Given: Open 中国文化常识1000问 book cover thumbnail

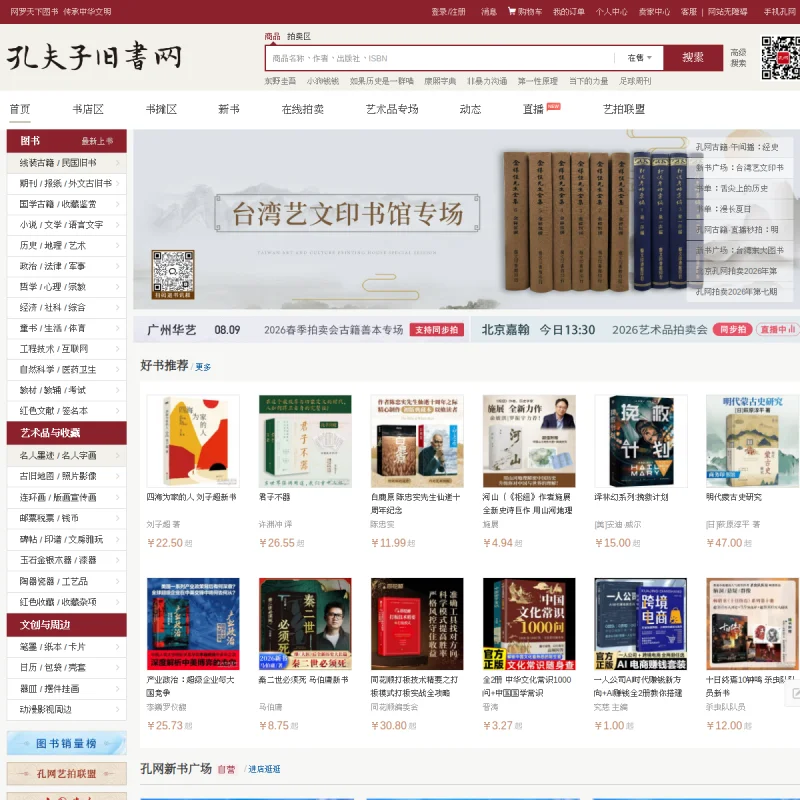Looking at the screenshot, I should coord(529,623).
